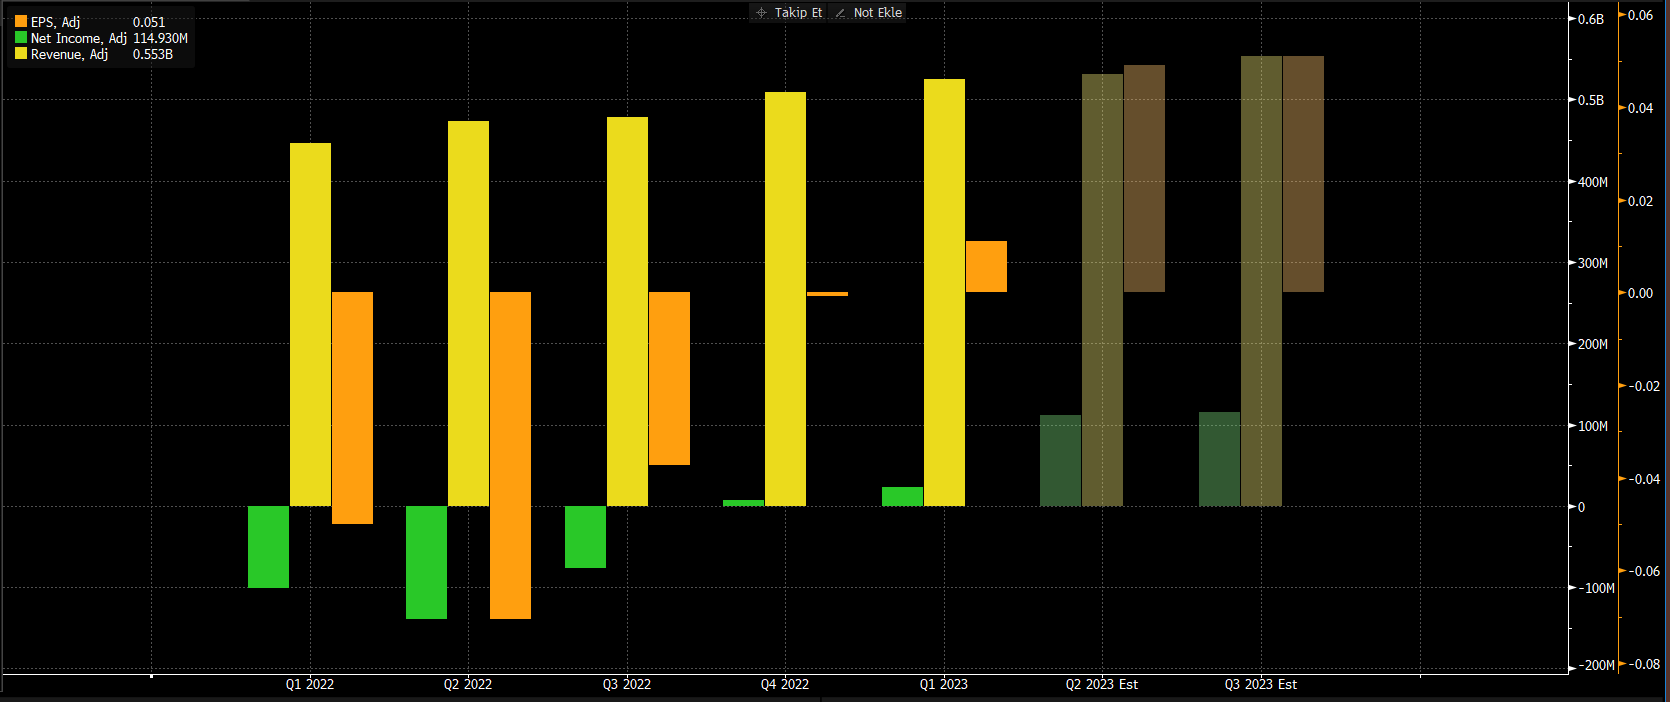Click the legend value 0.051
This screenshot has width=1670, height=702.
[149, 22]
